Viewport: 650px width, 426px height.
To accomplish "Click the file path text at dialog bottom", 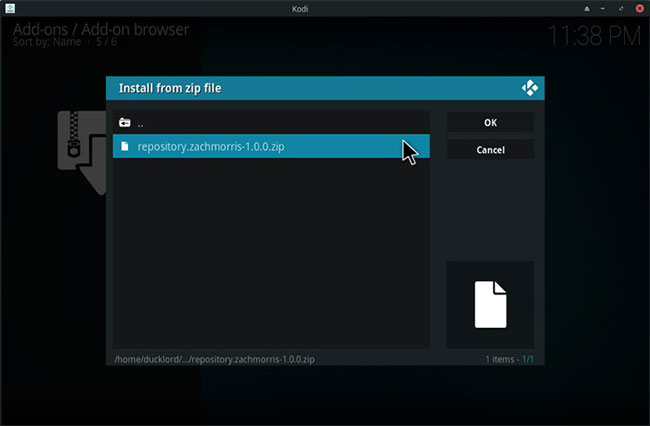I will [214, 359].
